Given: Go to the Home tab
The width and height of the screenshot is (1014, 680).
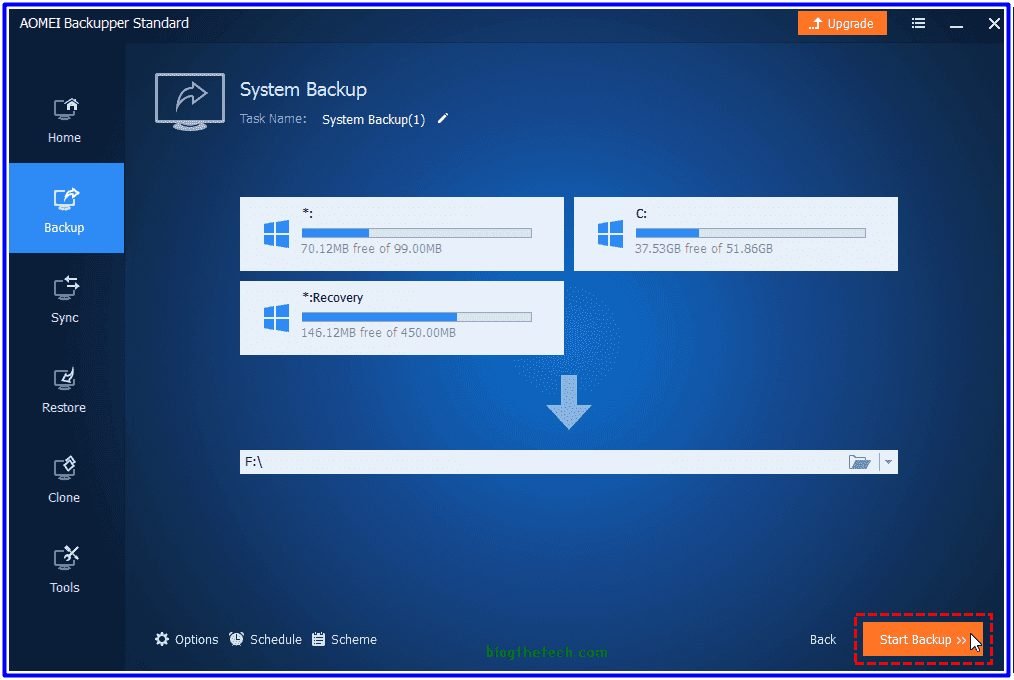Looking at the screenshot, I should [65, 120].
